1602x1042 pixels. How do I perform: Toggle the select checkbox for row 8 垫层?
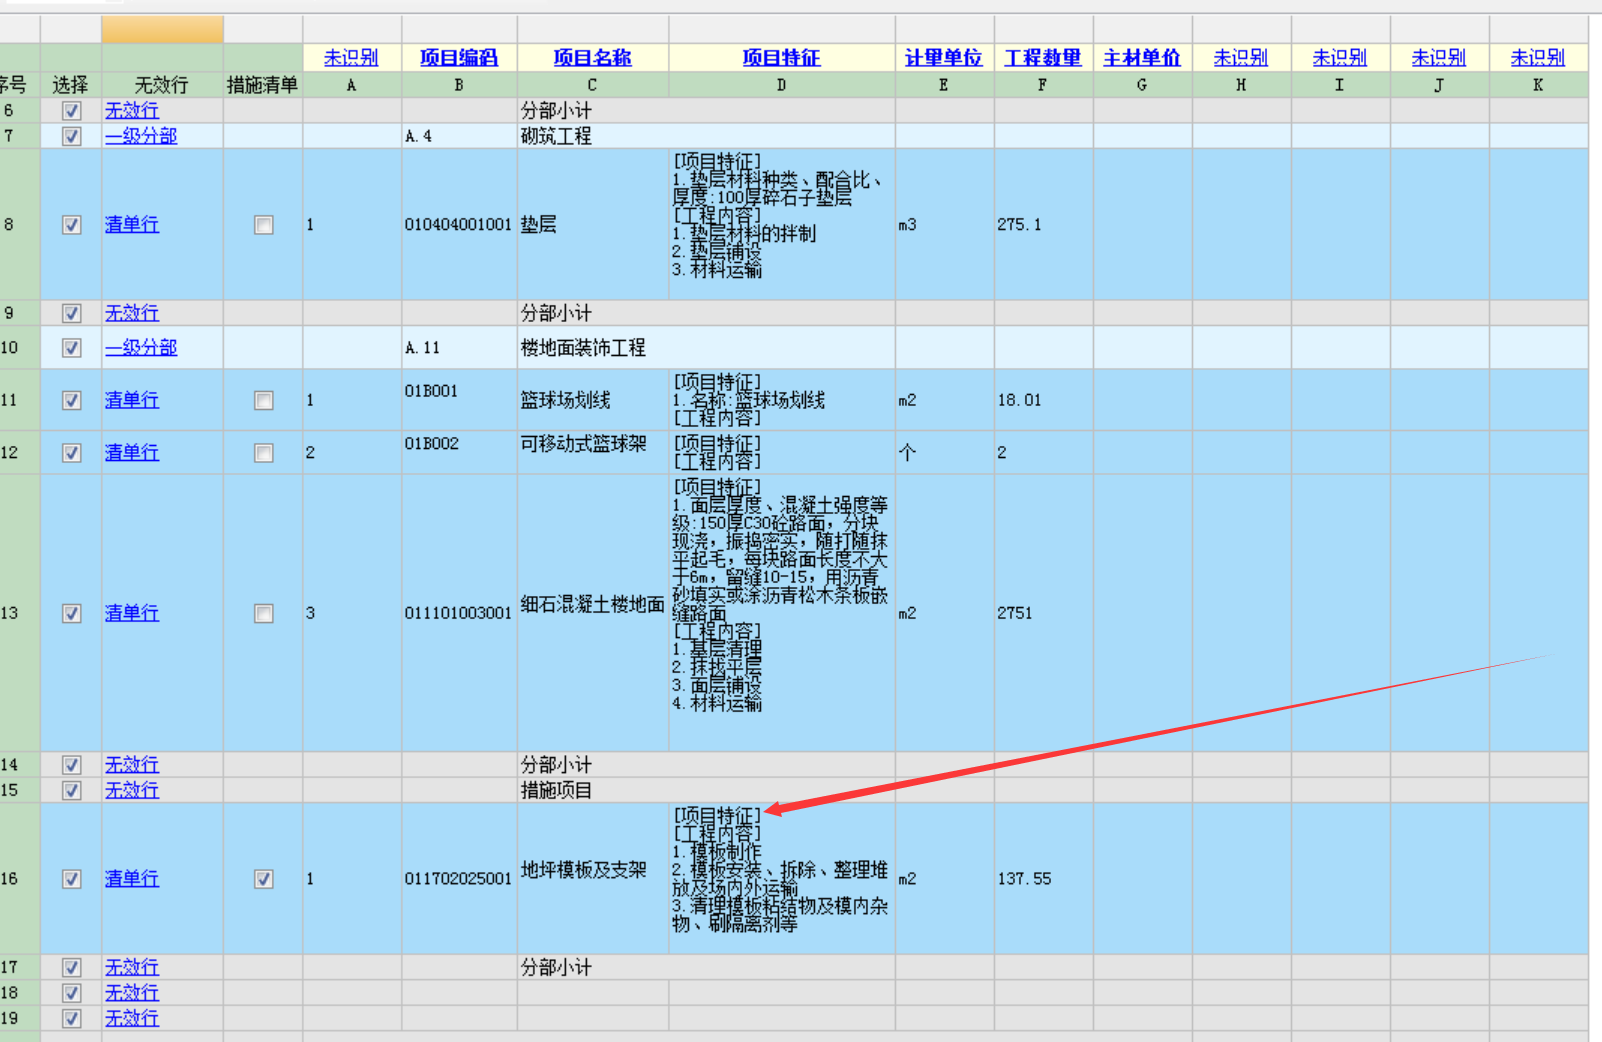pos(71,225)
